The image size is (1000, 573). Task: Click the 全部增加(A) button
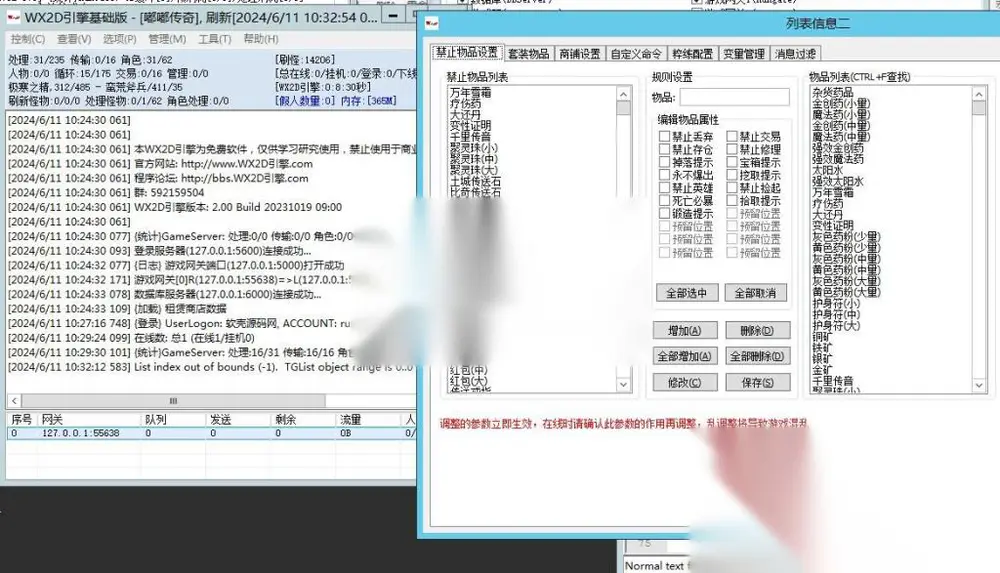(685, 356)
